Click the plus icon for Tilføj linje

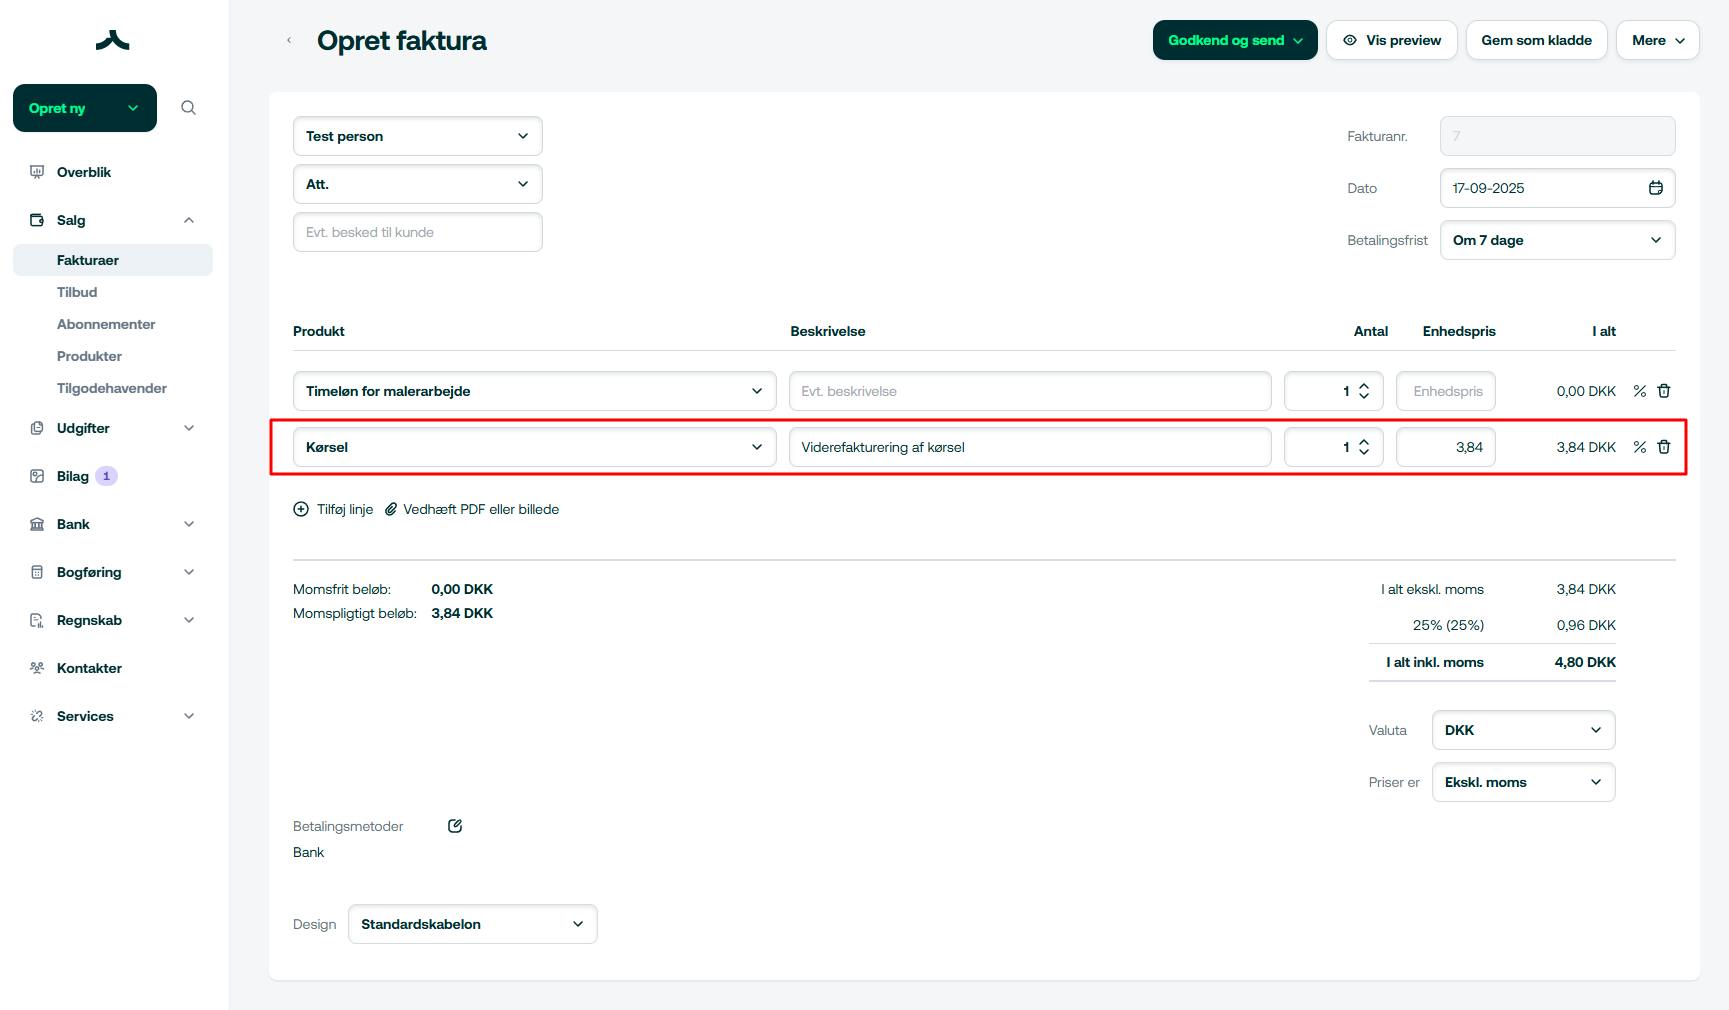click(x=301, y=509)
